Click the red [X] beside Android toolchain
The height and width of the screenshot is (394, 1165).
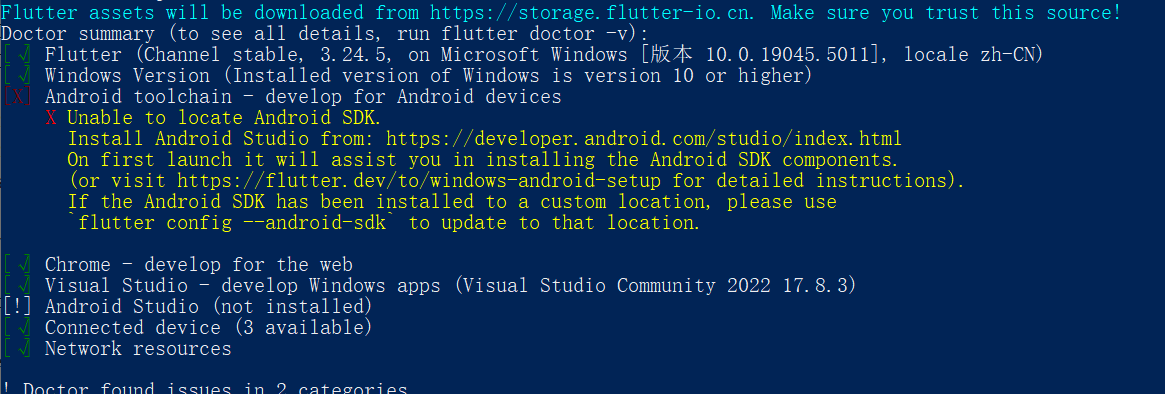[17, 97]
